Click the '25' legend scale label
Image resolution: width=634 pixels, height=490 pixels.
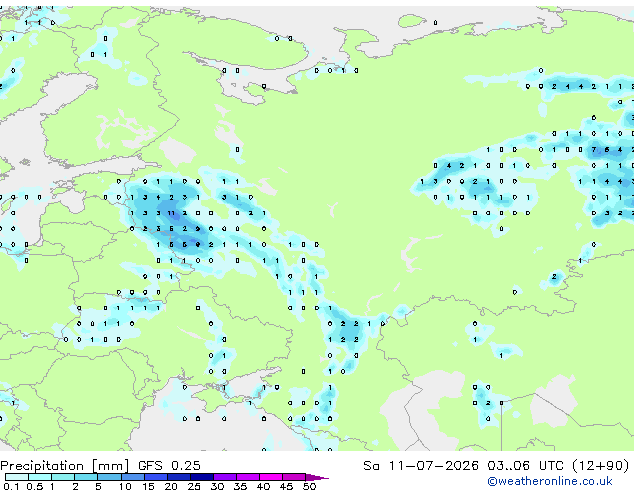pos(194,486)
